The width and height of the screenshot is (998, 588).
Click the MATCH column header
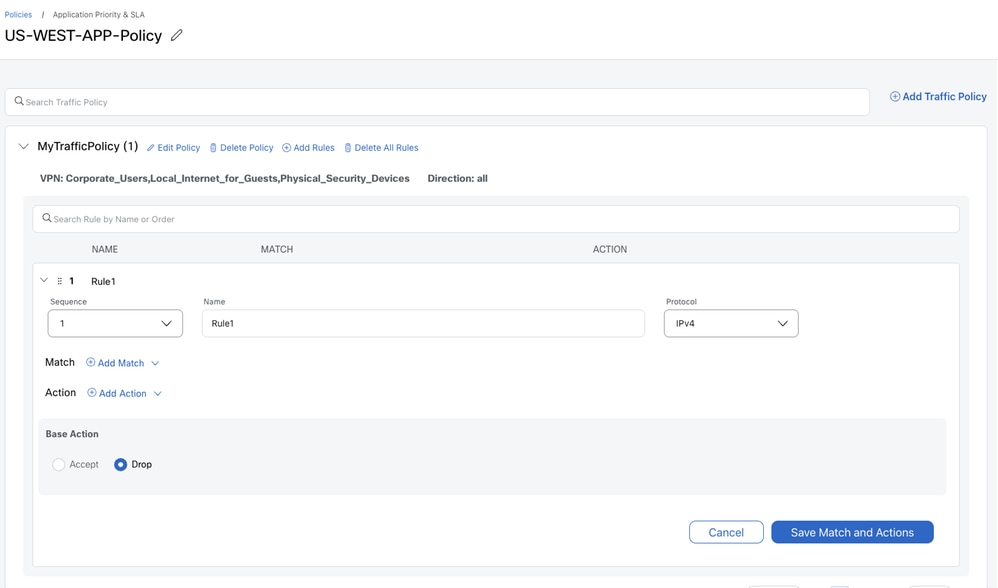(x=277, y=249)
